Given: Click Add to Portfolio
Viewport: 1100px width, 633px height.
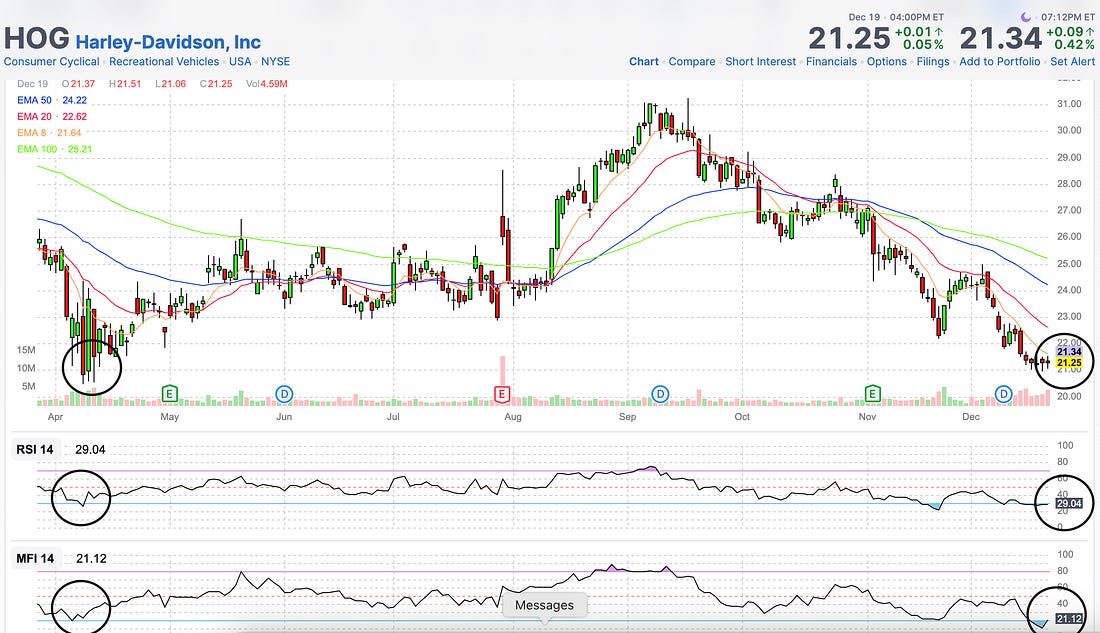Looking at the screenshot, I should pos(1000,62).
